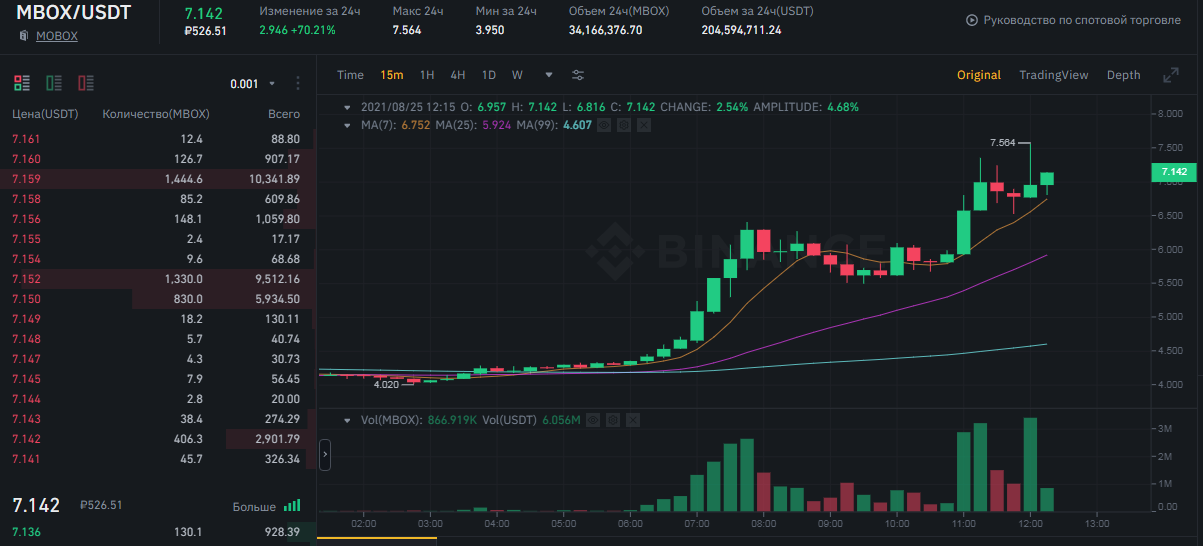The image size is (1203, 546).
Task: Select the 4H interval
Action: tap(458, 75)
